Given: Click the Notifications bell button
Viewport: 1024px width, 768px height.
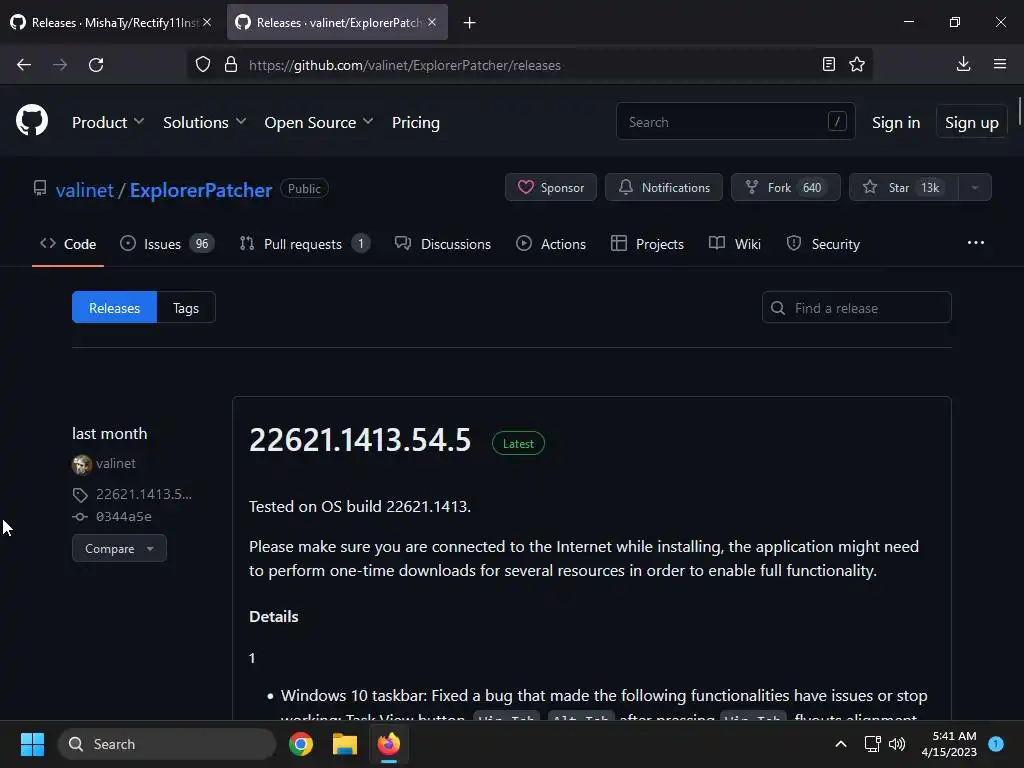Looking at the screenshot, I should 664,187.
